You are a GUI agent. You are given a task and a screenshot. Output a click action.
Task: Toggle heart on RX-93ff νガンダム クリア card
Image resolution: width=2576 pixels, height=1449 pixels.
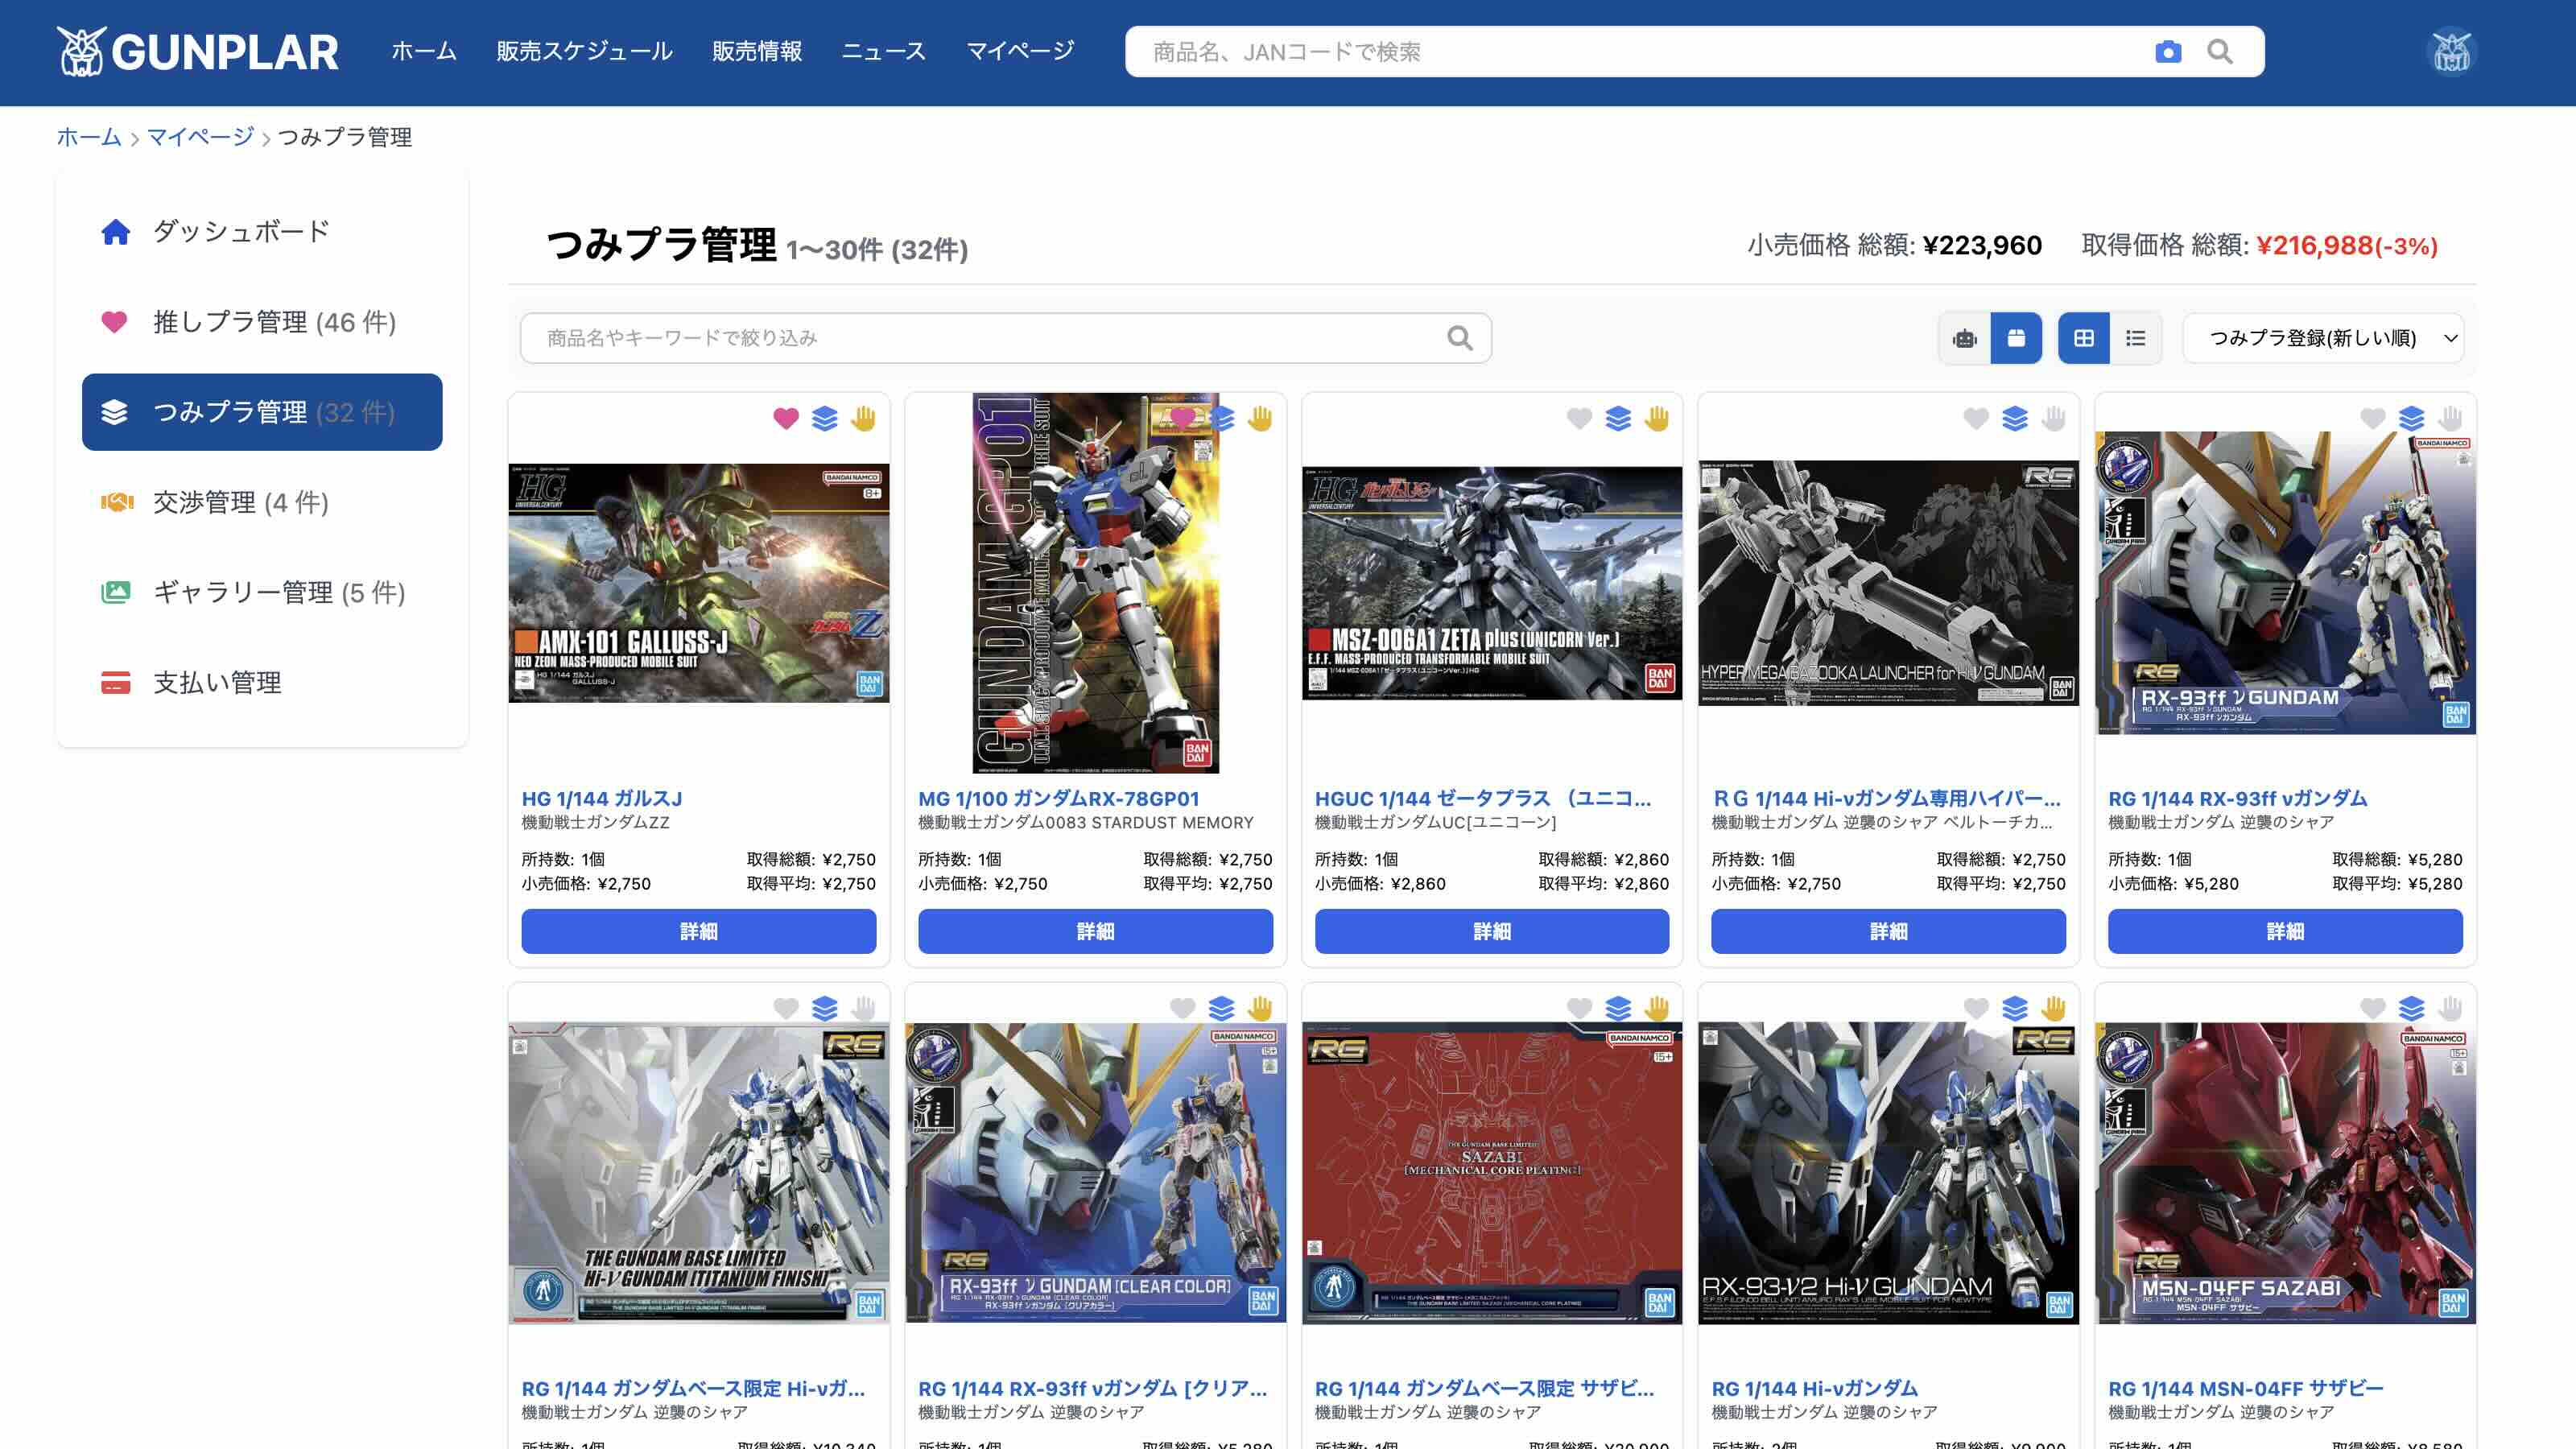(x=1183, y=1008)
